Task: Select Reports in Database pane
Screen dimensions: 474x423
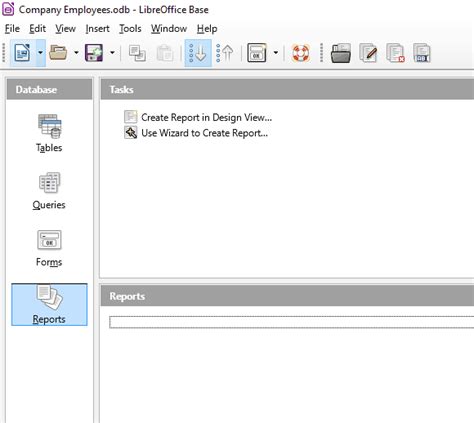Action: pyautogui.click(x=49, y=305)
